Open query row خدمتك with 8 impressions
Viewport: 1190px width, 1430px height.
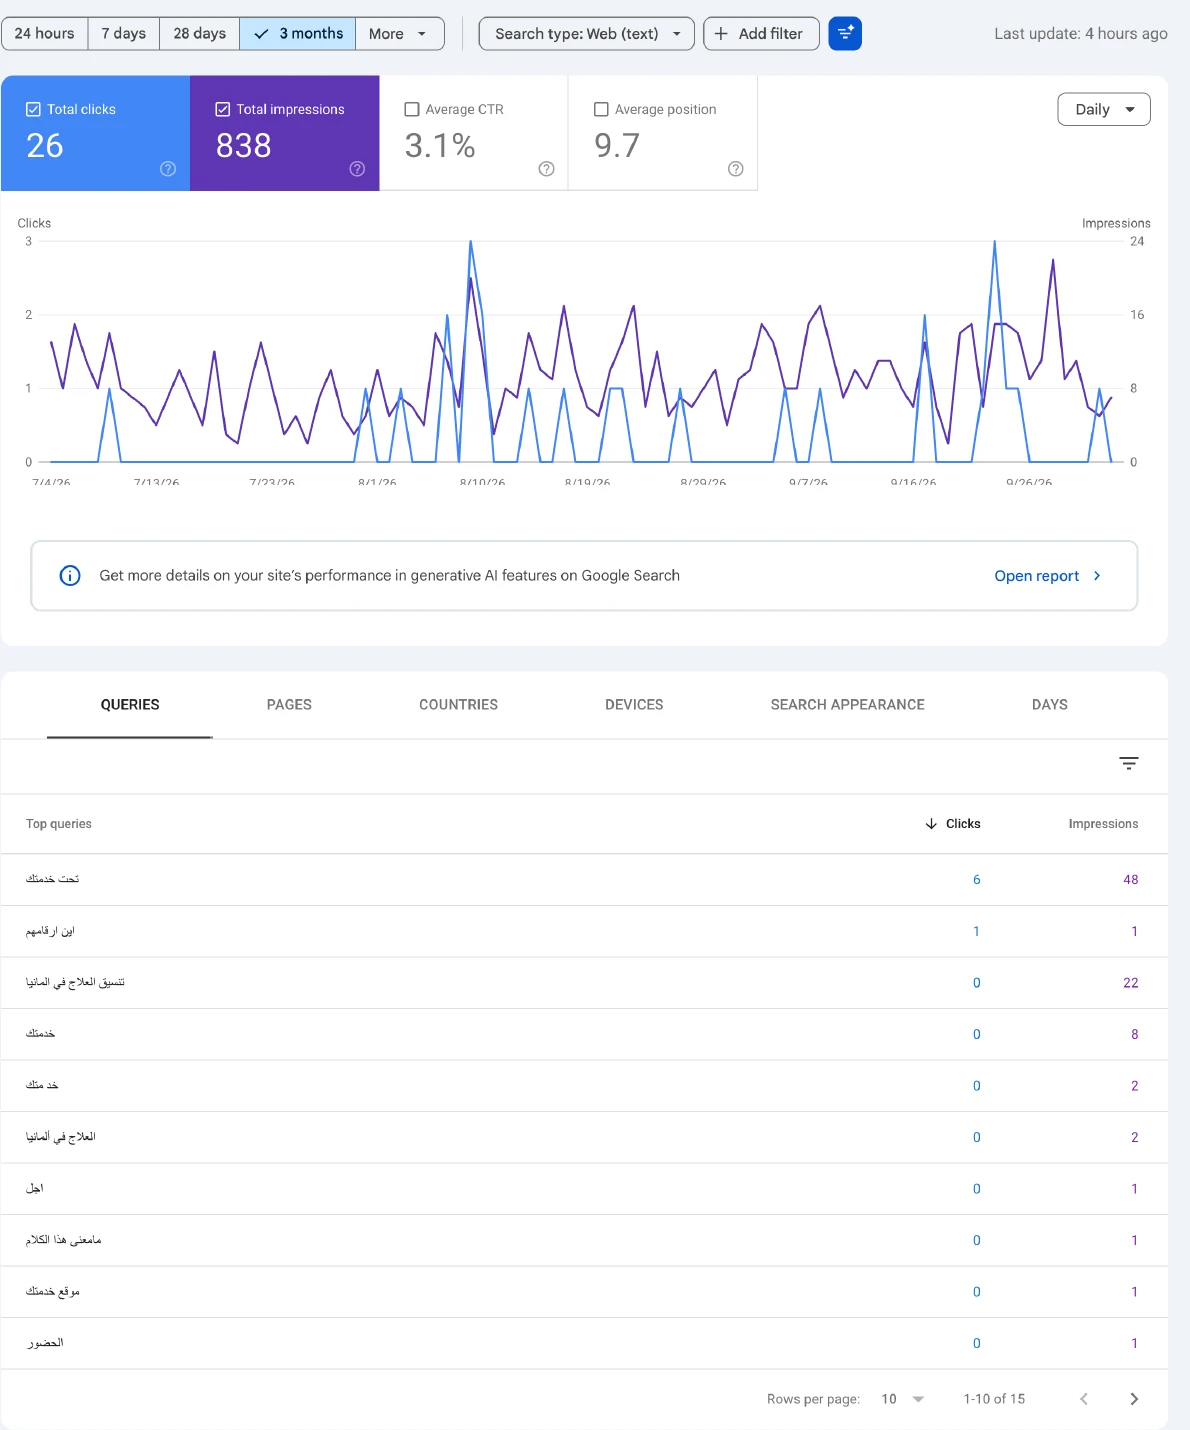click(x=584, y=1035)
